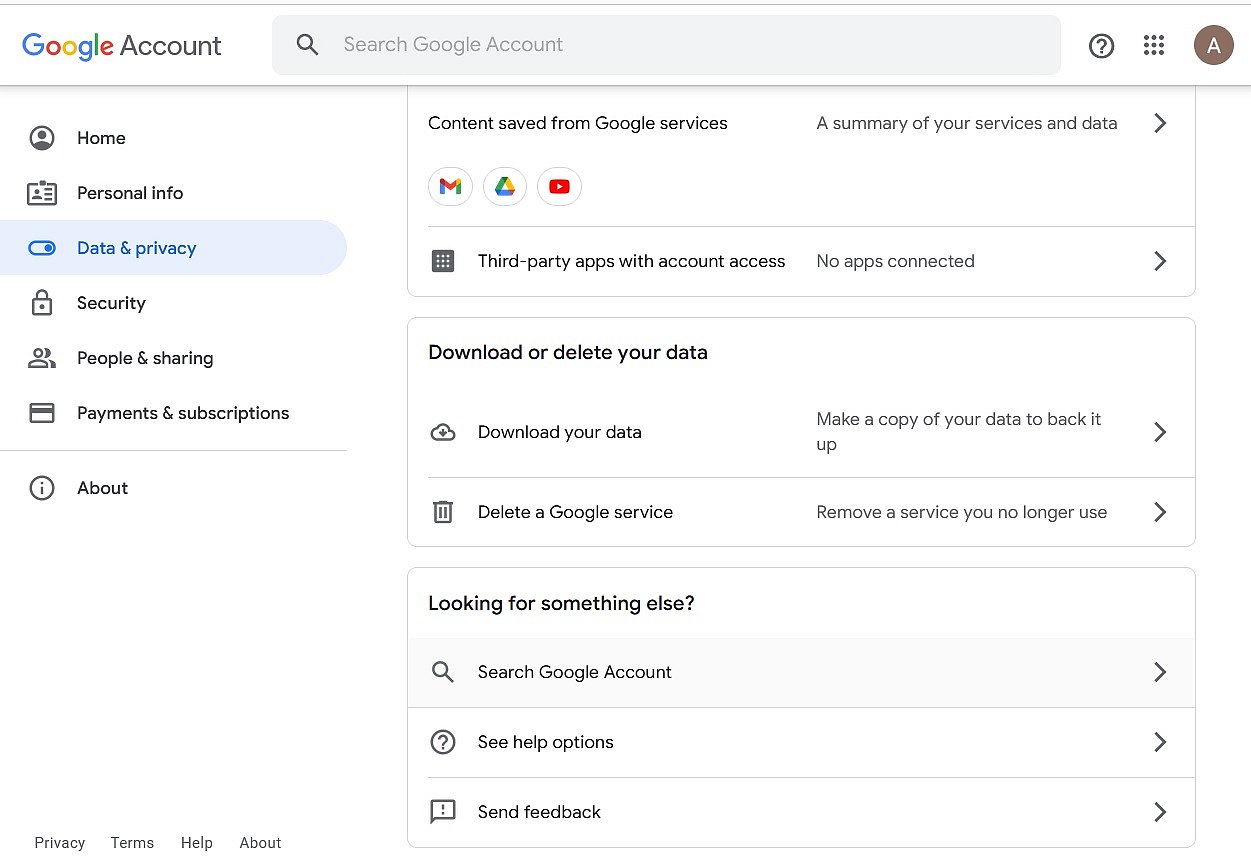Click the Gmail service icon
This screenshot has width=1251, height=863.
coord(451,186)
